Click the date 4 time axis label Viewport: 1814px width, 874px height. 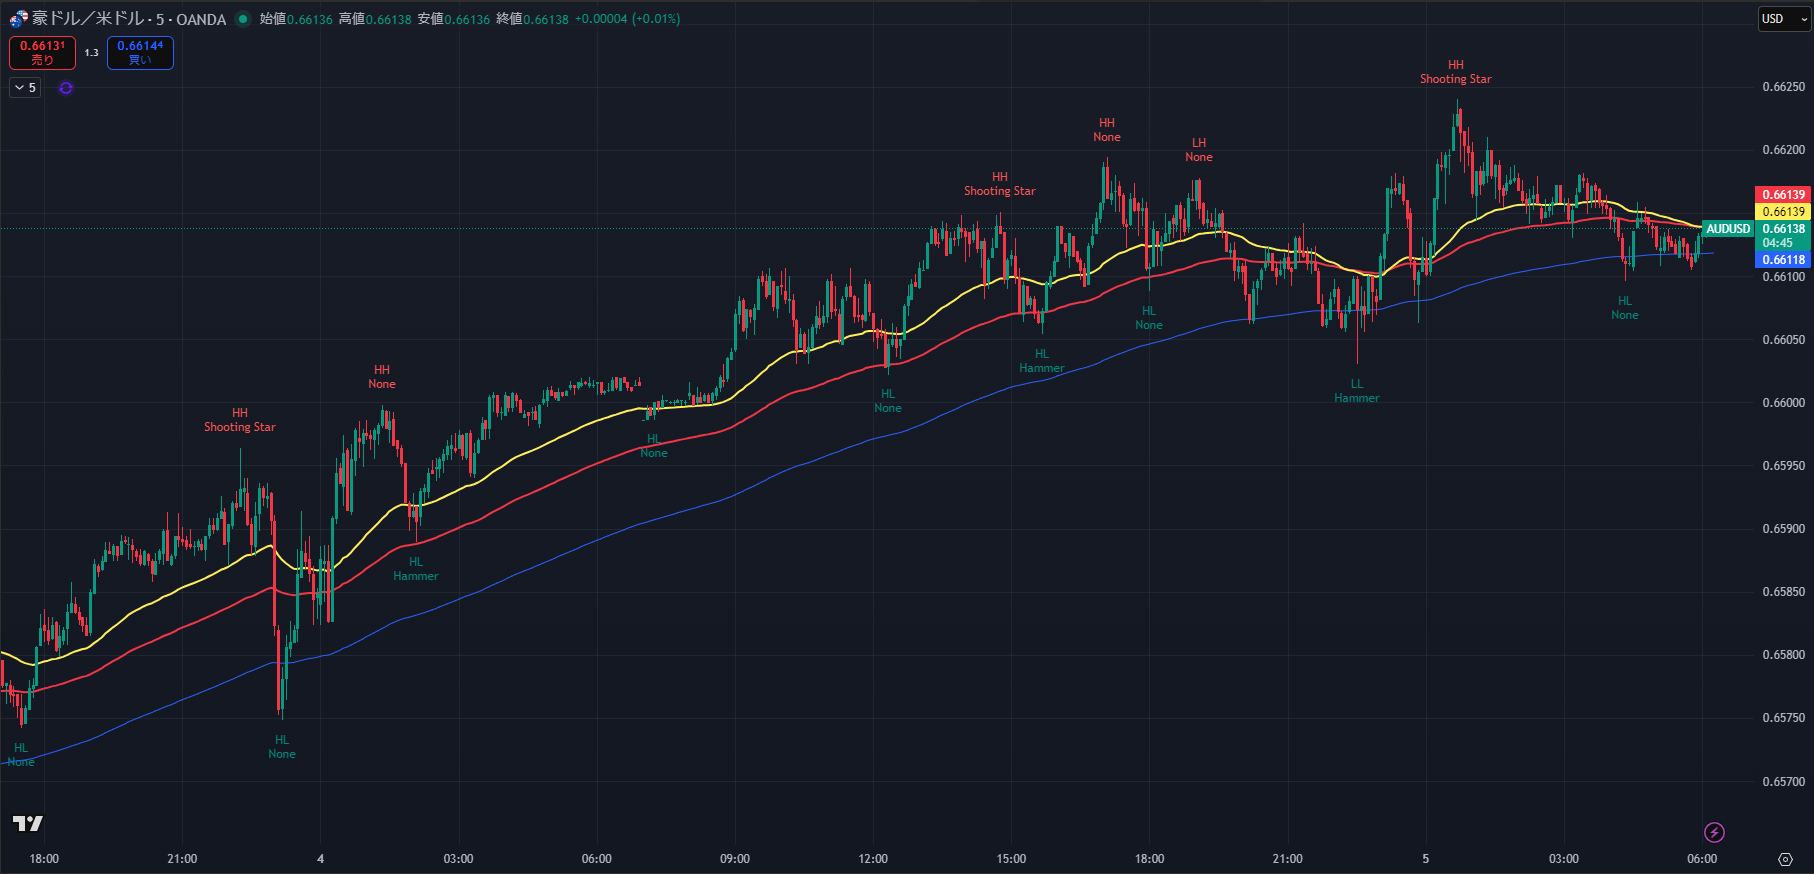320,859
